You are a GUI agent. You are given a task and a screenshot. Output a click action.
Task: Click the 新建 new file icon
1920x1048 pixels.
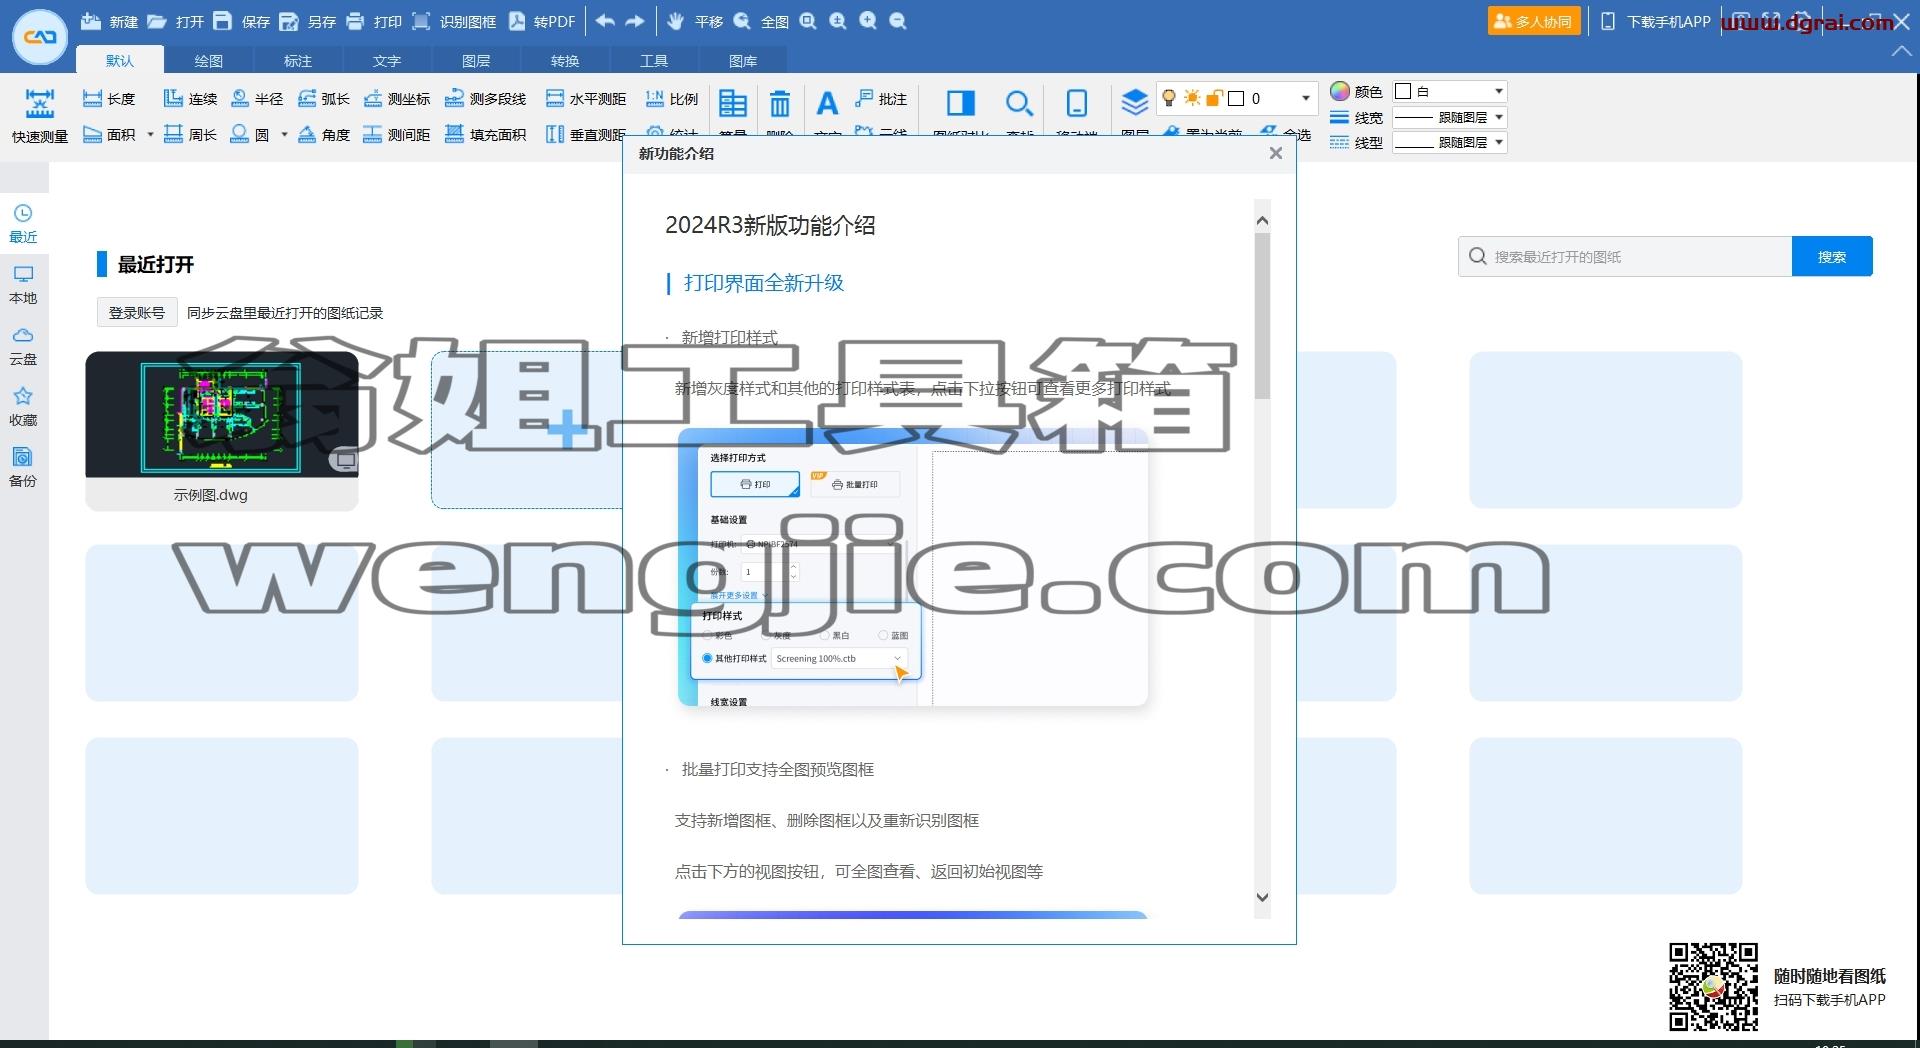point(91,21)
